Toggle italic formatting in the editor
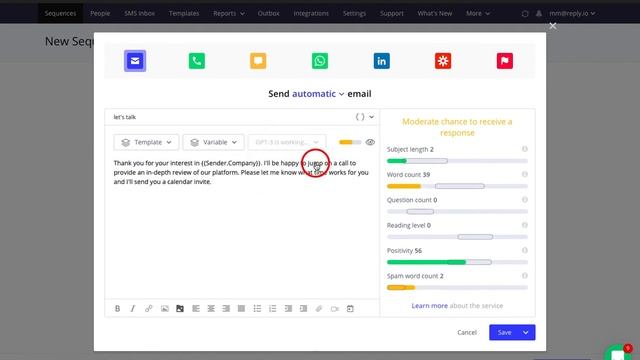The height and width of the screenshot is (360, 640). (133, 309)
